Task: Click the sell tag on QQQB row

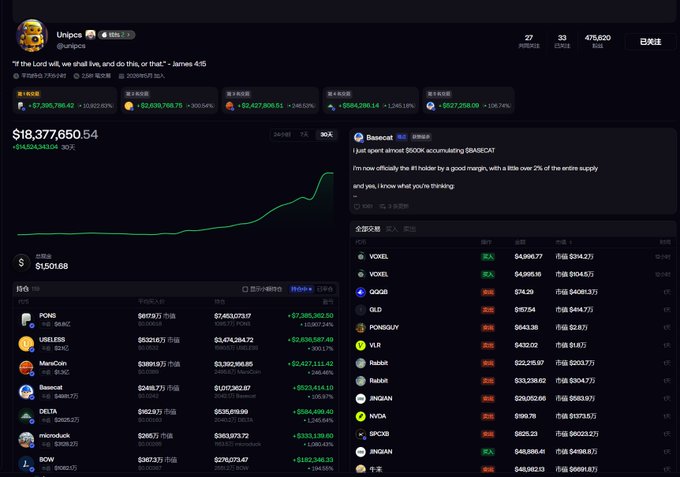Action: pos(488,292)
